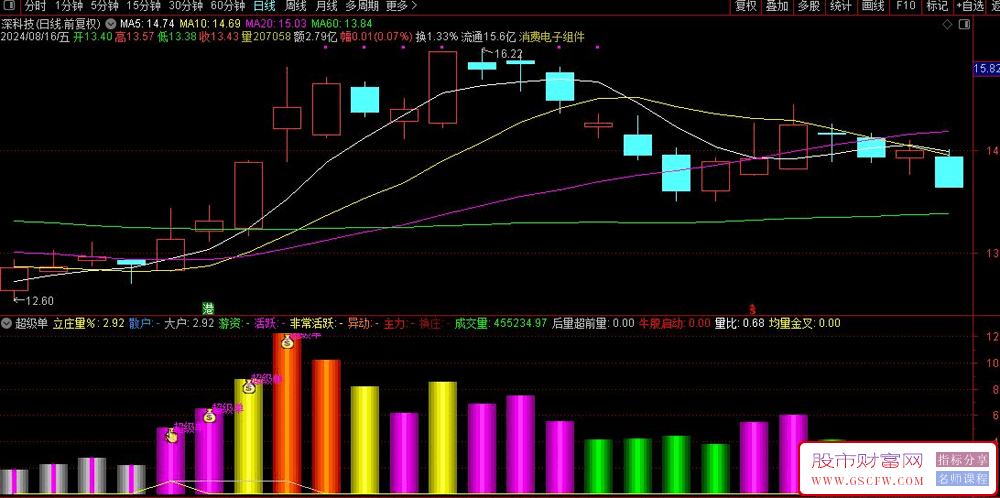Expand the 更多 period options

[402, 6]
